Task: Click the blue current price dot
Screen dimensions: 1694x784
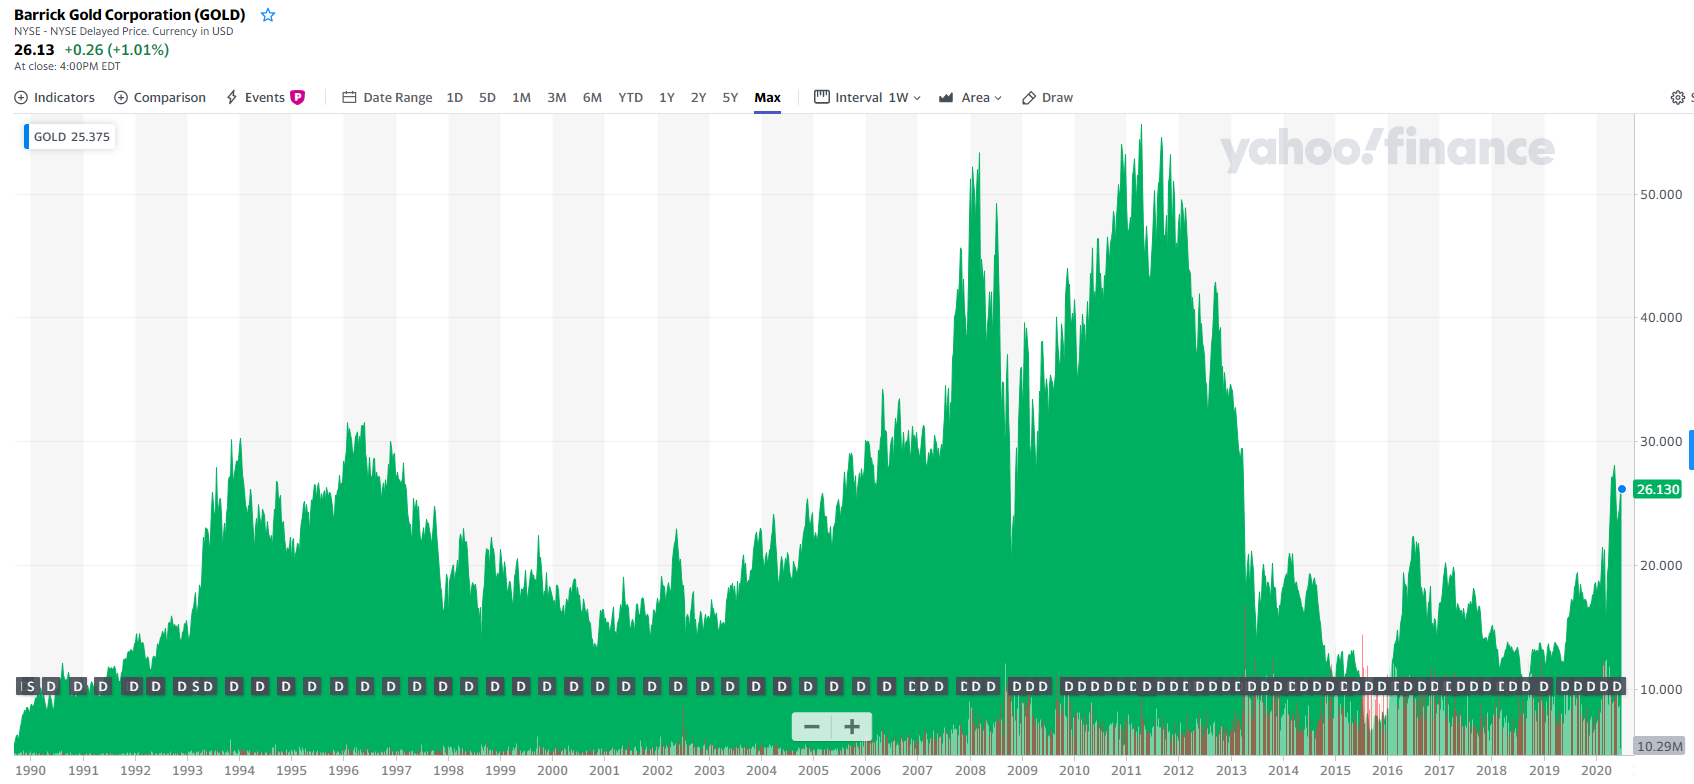Action: click(1622, 489)
